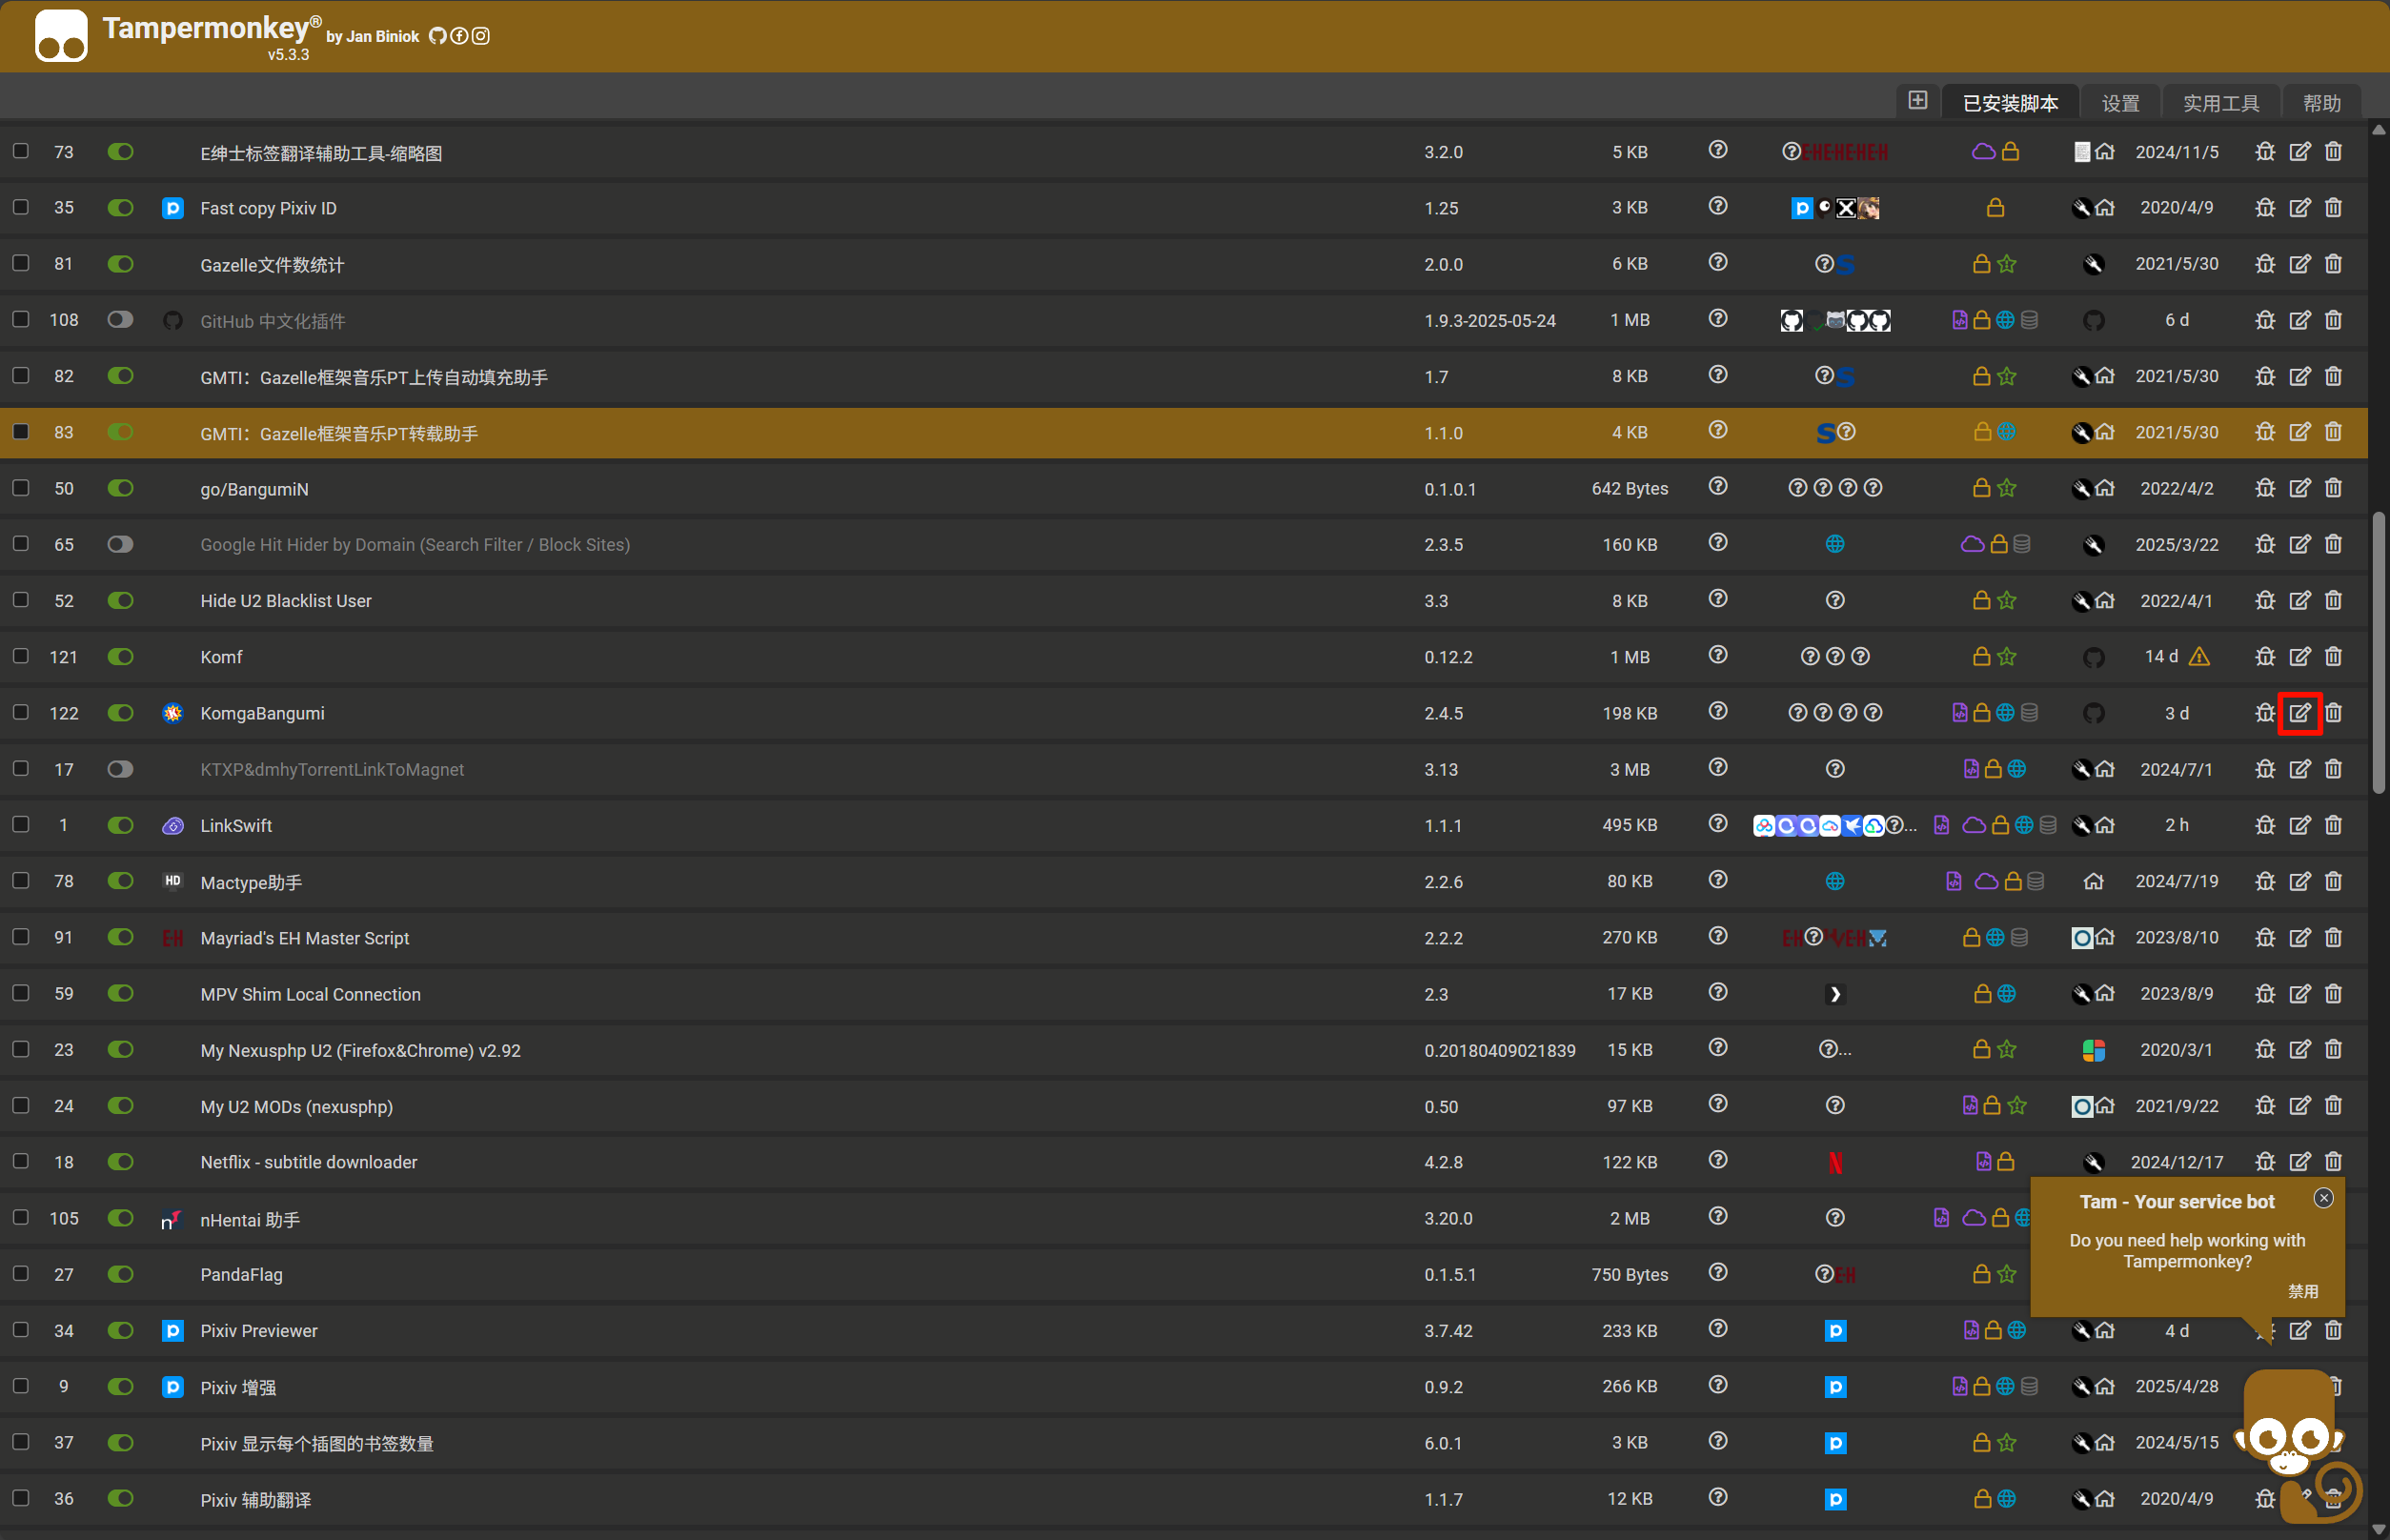This screenshot has height=1540, width=2390.
Task: Click the '14 d' last updated cell
Action: tap(2160, 657)
